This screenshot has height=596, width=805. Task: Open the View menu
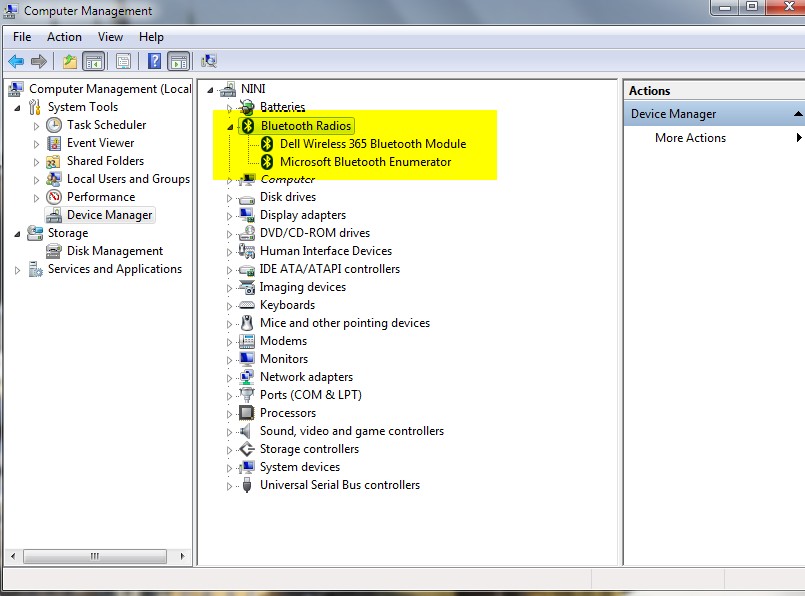click(x=110, y=37)
